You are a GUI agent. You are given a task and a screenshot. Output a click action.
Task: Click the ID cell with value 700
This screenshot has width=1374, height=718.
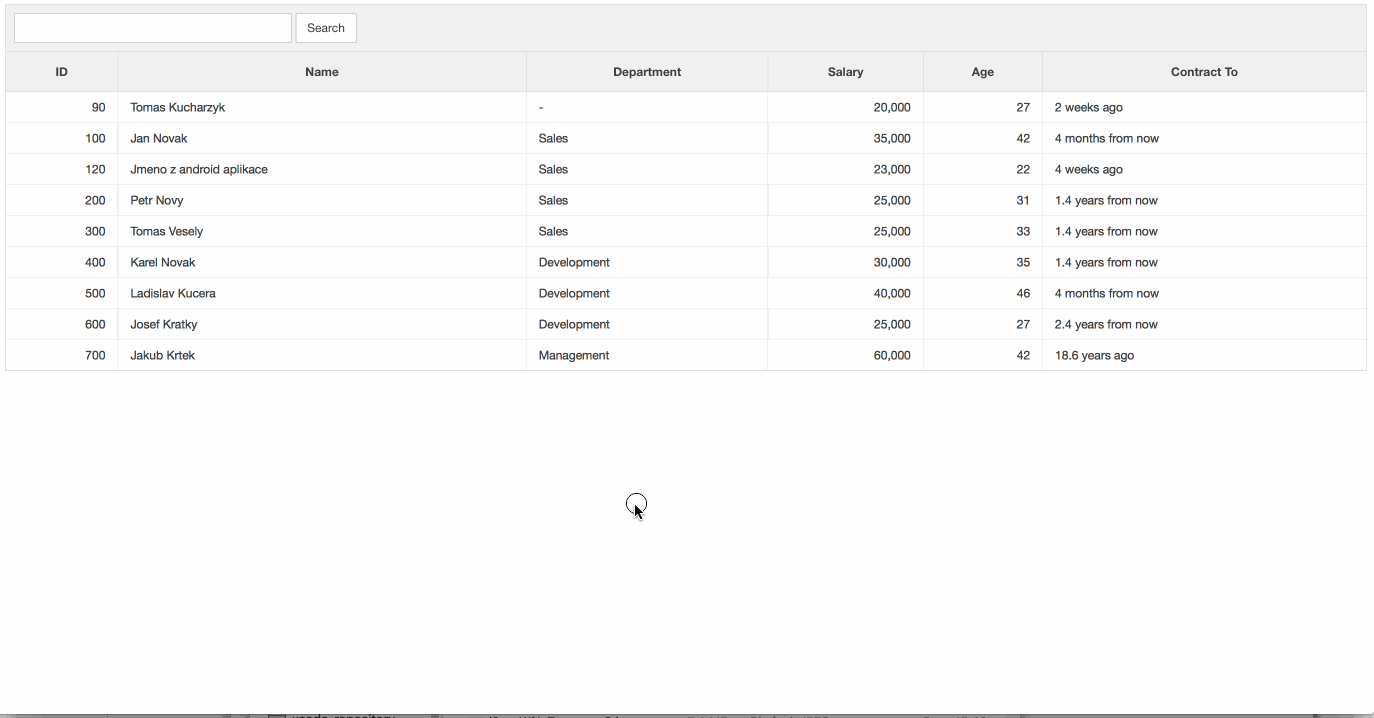pos(95,355)
